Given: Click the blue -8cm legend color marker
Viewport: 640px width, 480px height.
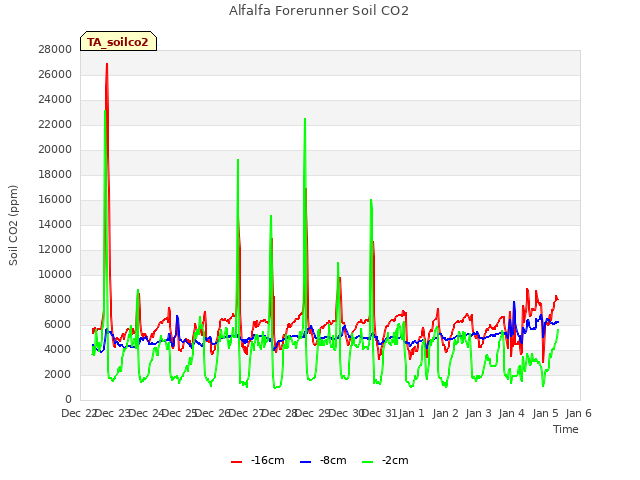Looking at the screenshot, I should click(x=305, y=462).
